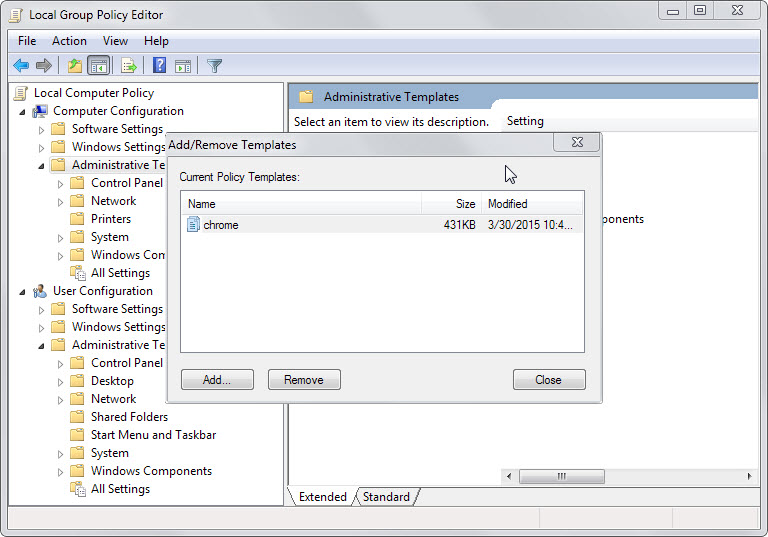
Task: Expand Software Settings under Computer Configuration
Action: point(42,130)
